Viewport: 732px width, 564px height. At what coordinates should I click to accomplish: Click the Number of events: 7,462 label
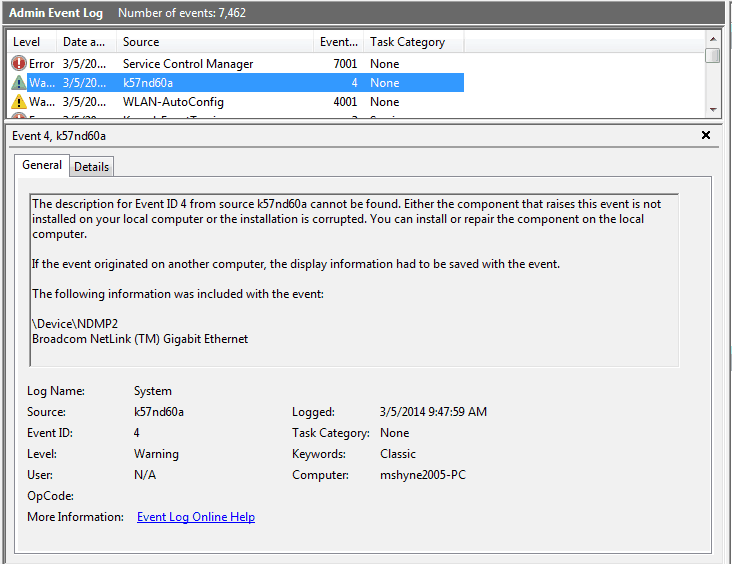[x=182, y=13]
